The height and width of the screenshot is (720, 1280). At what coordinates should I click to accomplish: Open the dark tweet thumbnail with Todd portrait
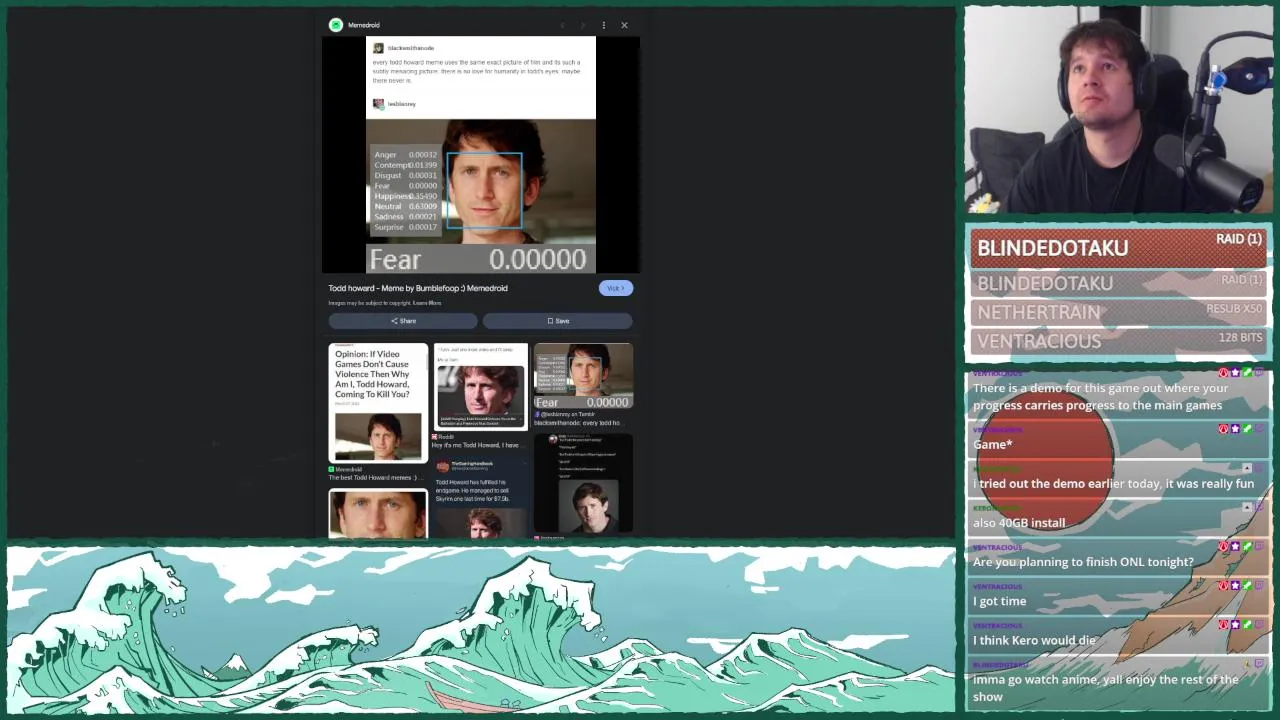[x=583, y=484]
